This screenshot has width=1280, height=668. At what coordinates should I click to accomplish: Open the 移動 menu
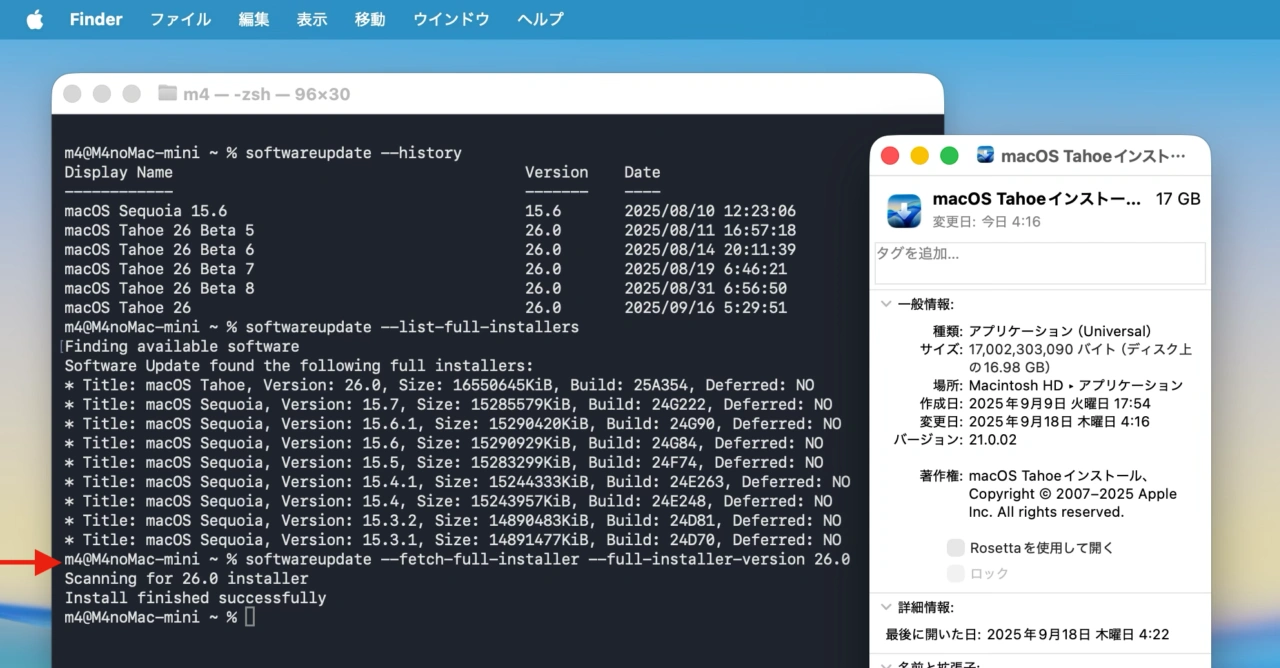coord(369,19)
